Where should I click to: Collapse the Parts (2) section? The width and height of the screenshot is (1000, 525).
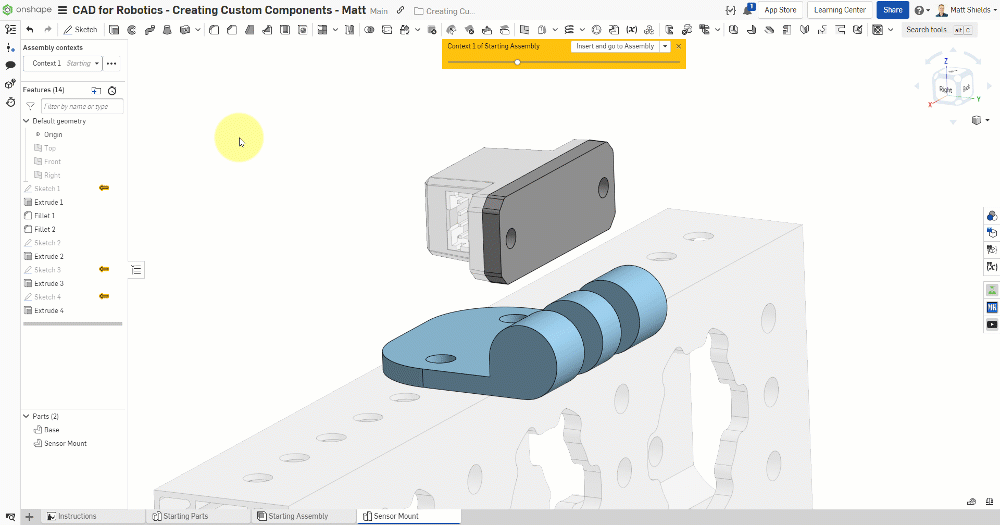tap(26, 416)
